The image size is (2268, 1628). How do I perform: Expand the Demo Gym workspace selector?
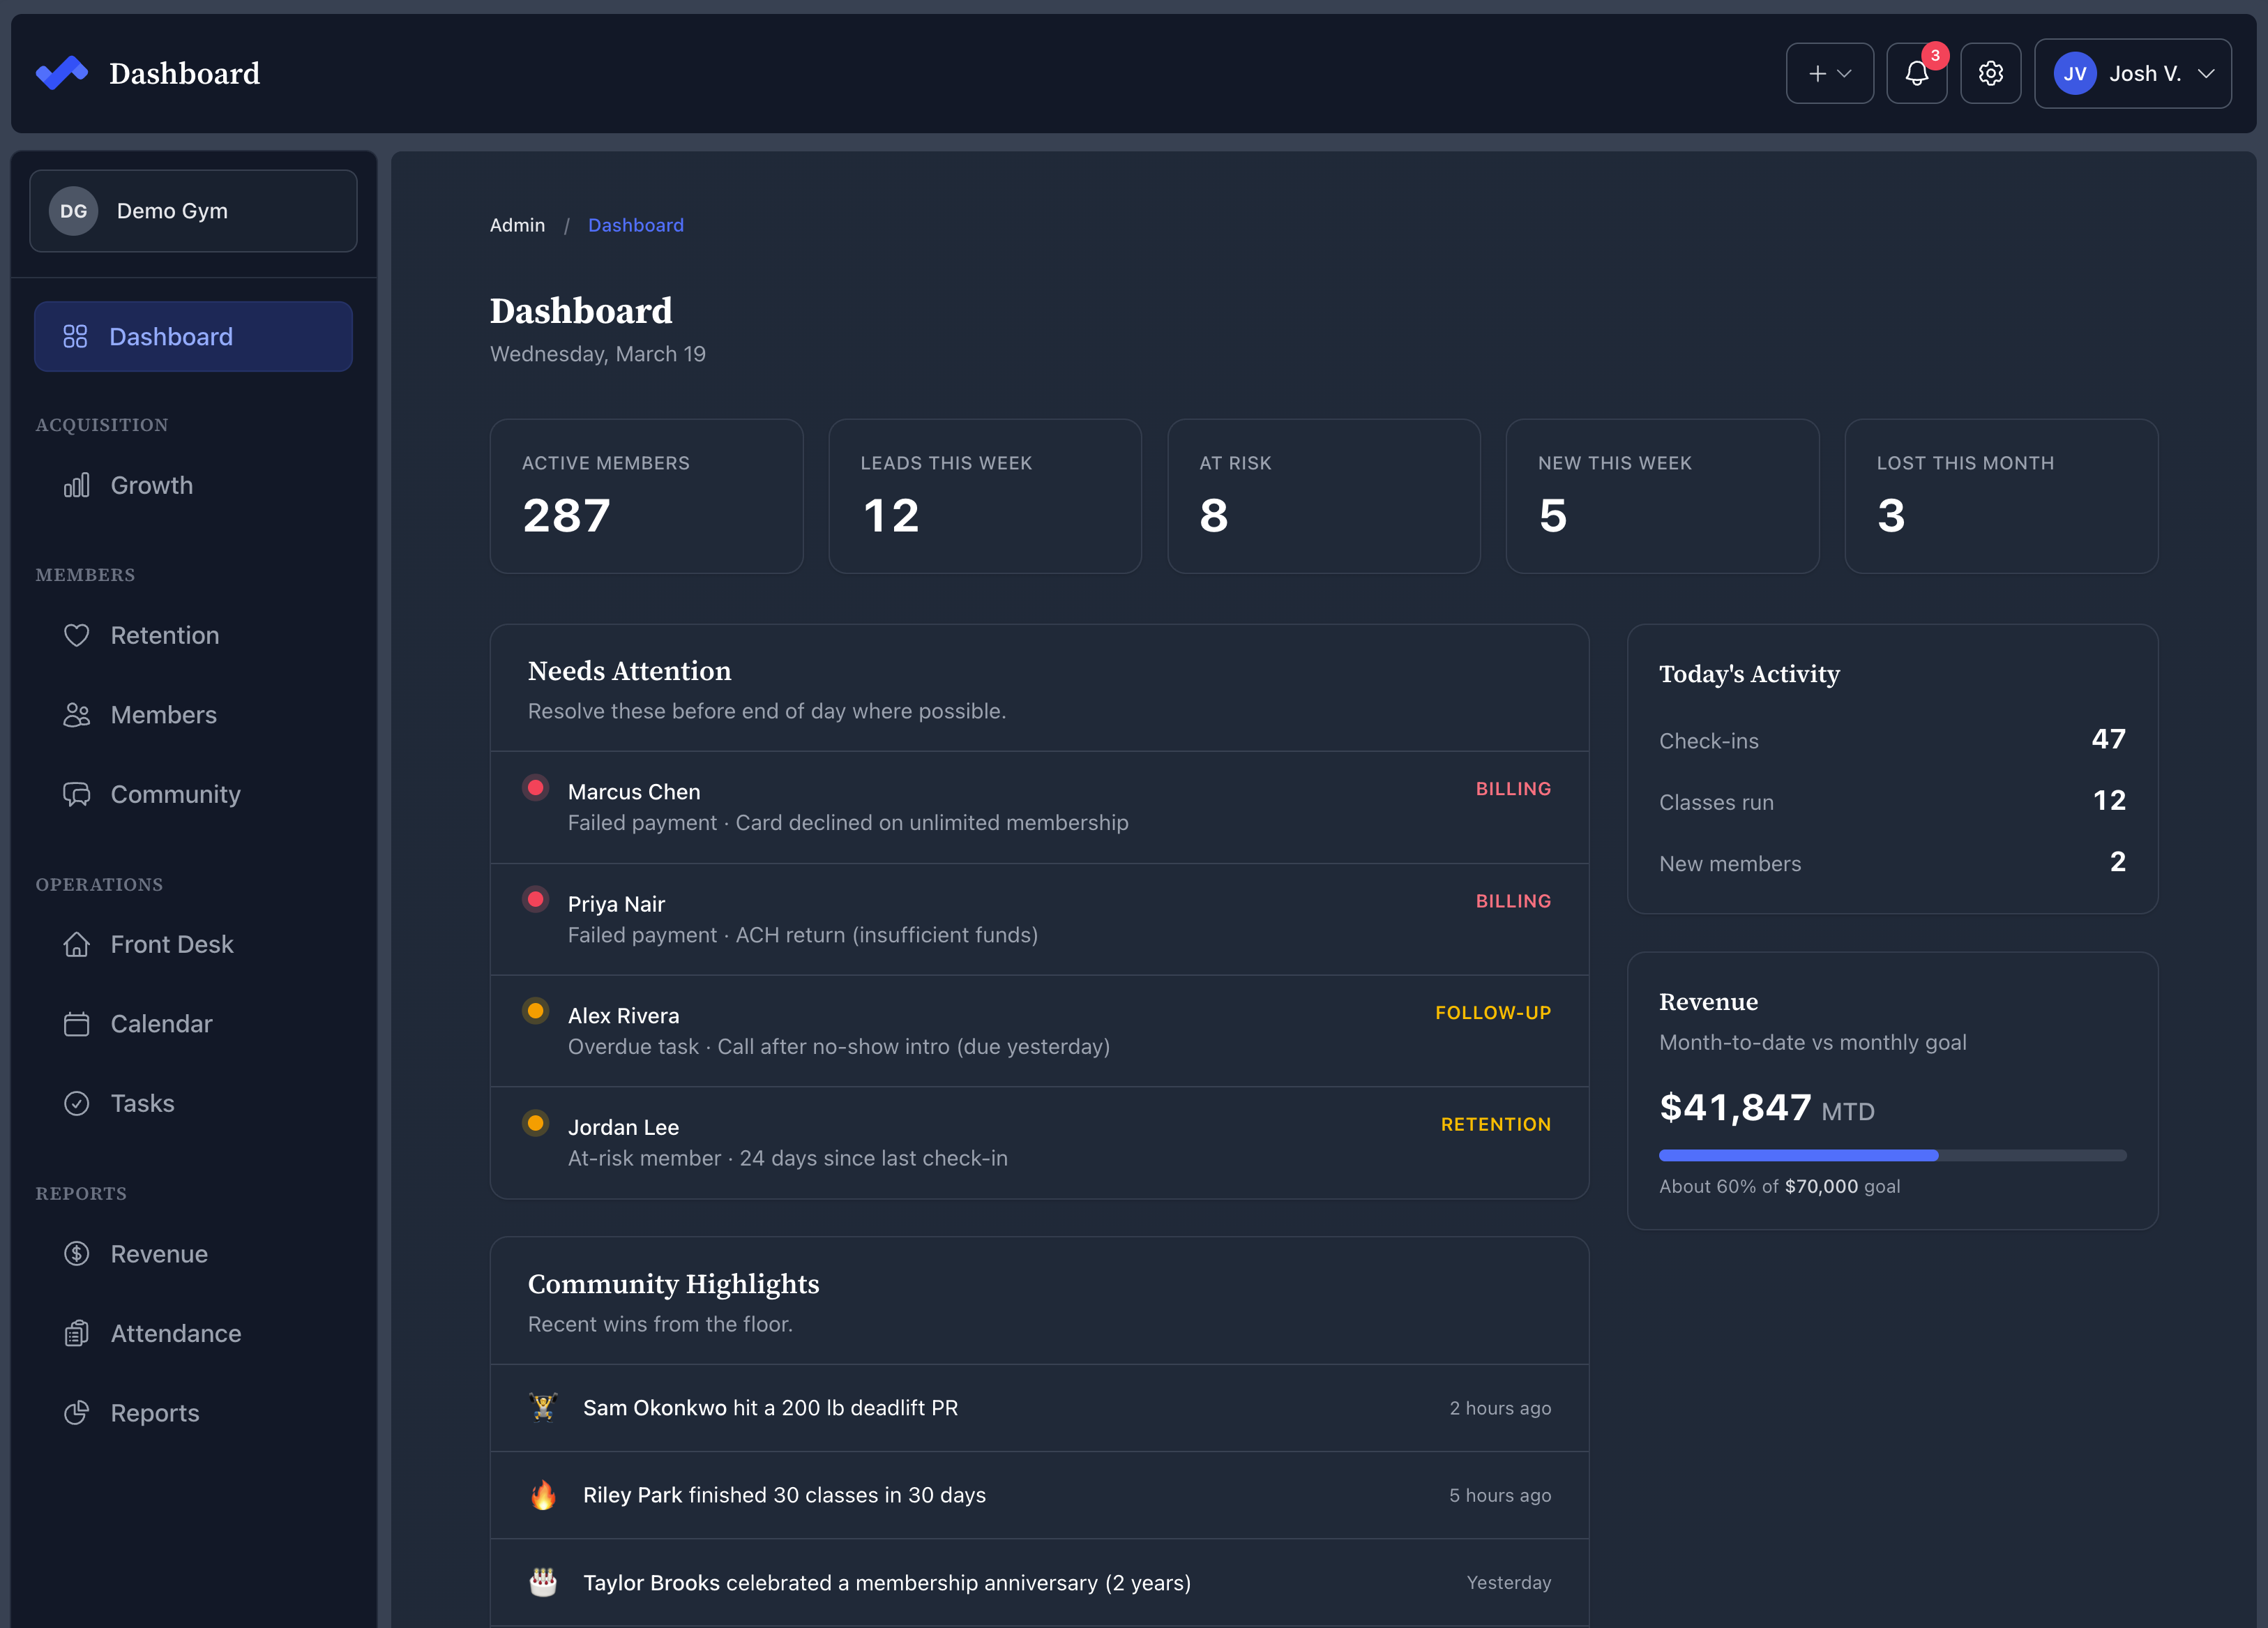(193, 210)
